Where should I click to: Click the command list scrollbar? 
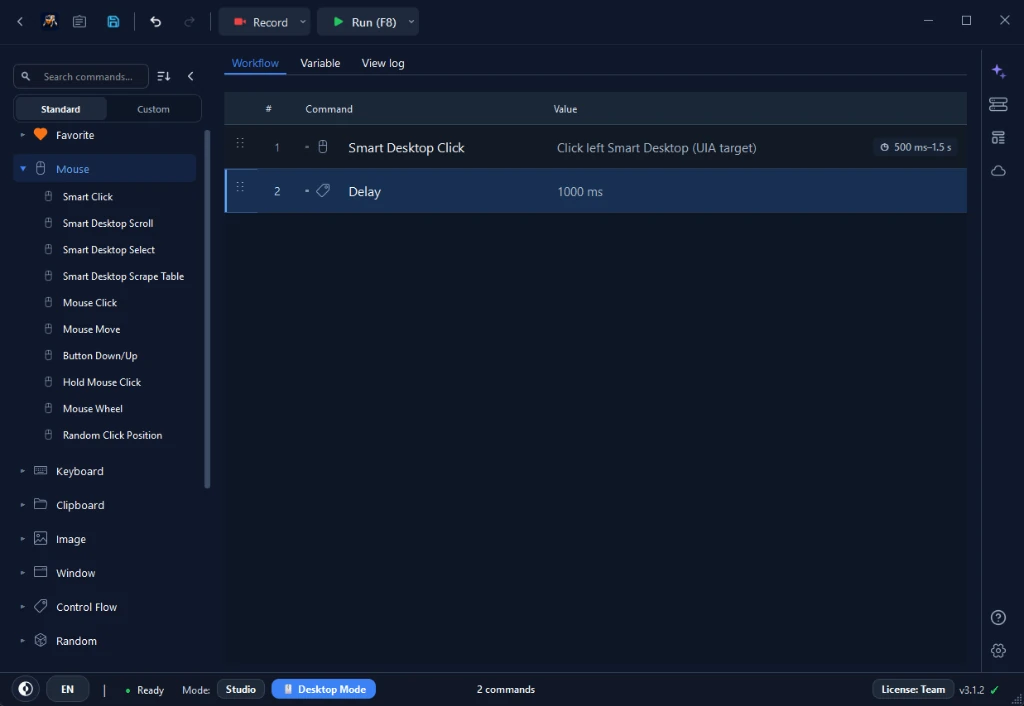208,309
